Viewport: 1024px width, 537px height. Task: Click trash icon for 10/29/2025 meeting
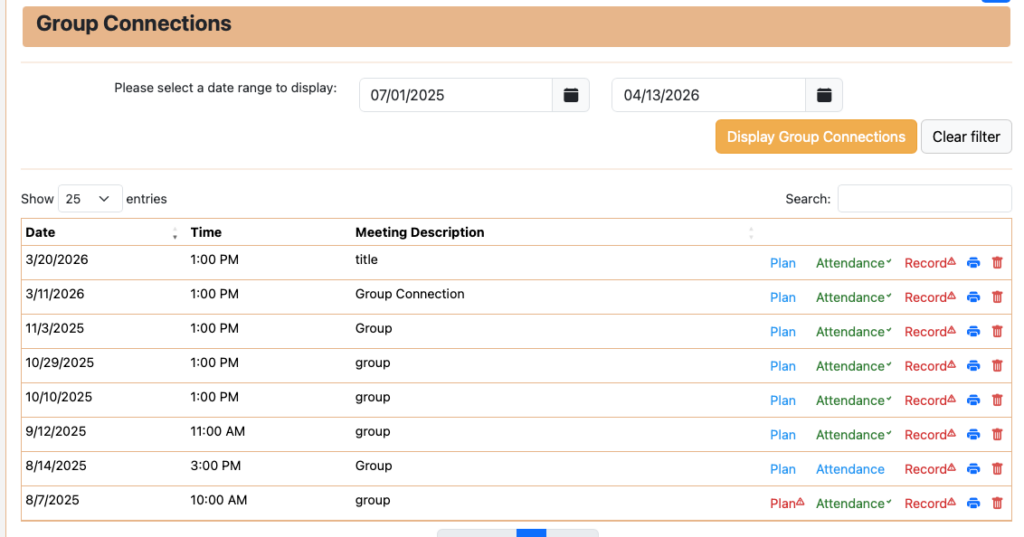click(997, 366)
